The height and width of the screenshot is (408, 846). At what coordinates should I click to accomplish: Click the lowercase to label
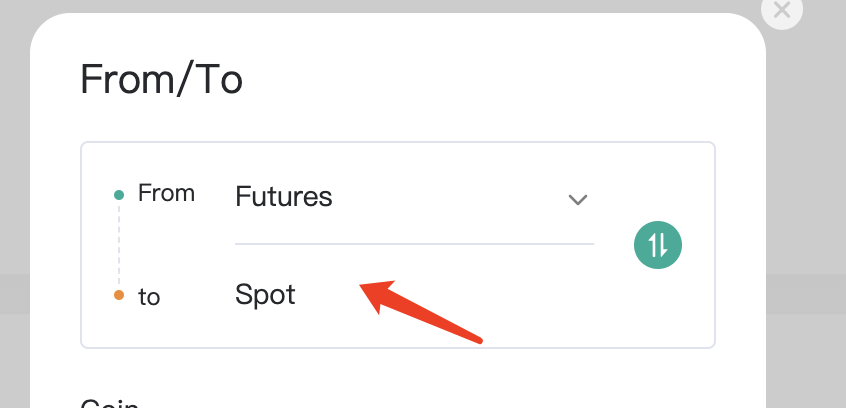(149, 297)
